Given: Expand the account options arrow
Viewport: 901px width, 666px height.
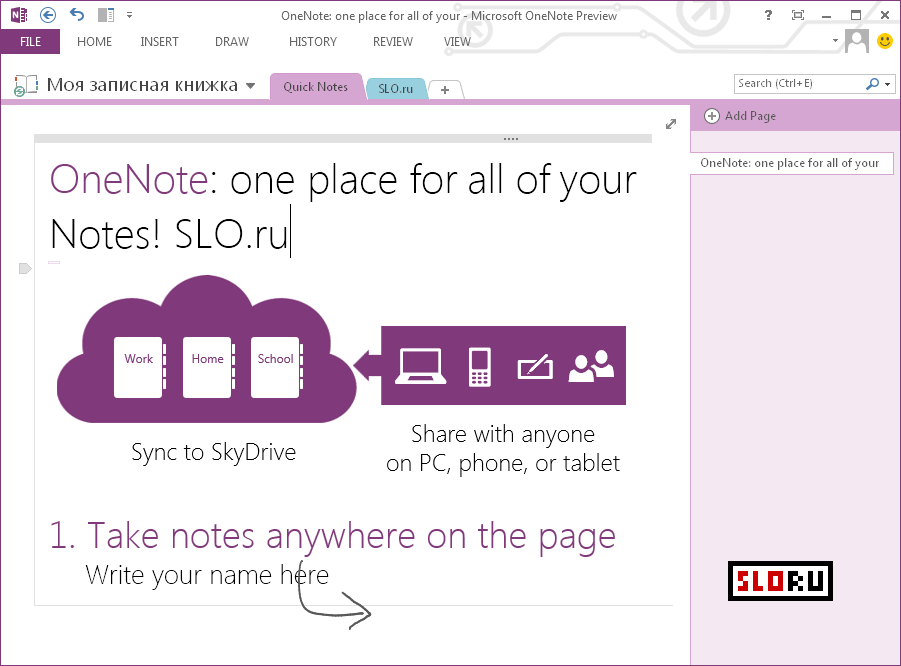Looking at the screenshot, I should (x=835, y=41).
